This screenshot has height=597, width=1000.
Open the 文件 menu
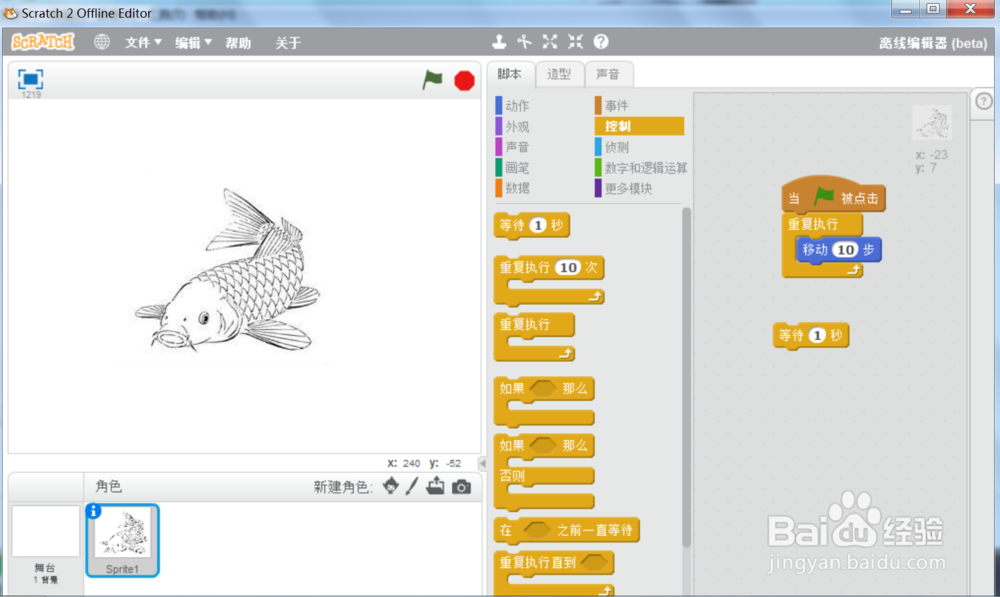(x=140, y=42)
